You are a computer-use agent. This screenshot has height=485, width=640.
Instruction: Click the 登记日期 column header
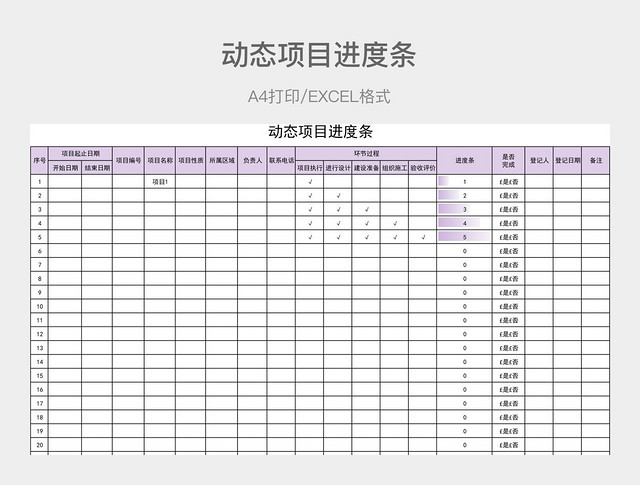tap(568, 160)
